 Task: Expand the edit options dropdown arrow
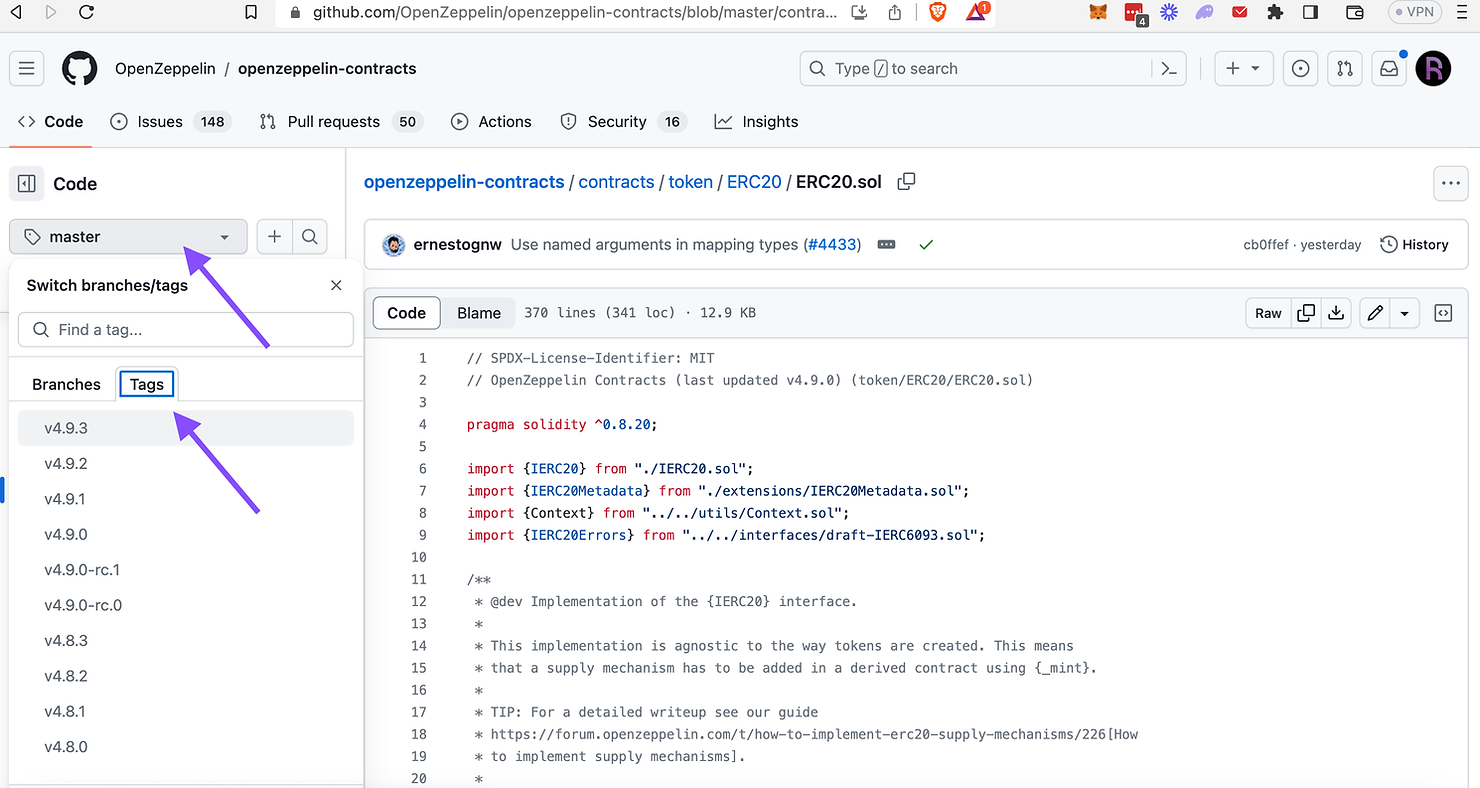pos(1404,313)
